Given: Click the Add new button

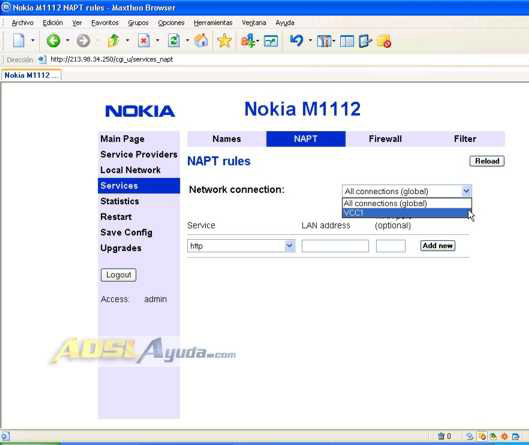Looking at the screenshot, I should [x=438, y=245].
